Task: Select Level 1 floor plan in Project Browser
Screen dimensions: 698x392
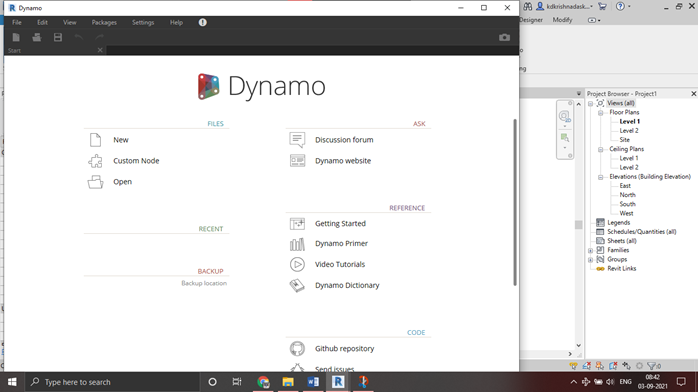Action: pos(629,121)
